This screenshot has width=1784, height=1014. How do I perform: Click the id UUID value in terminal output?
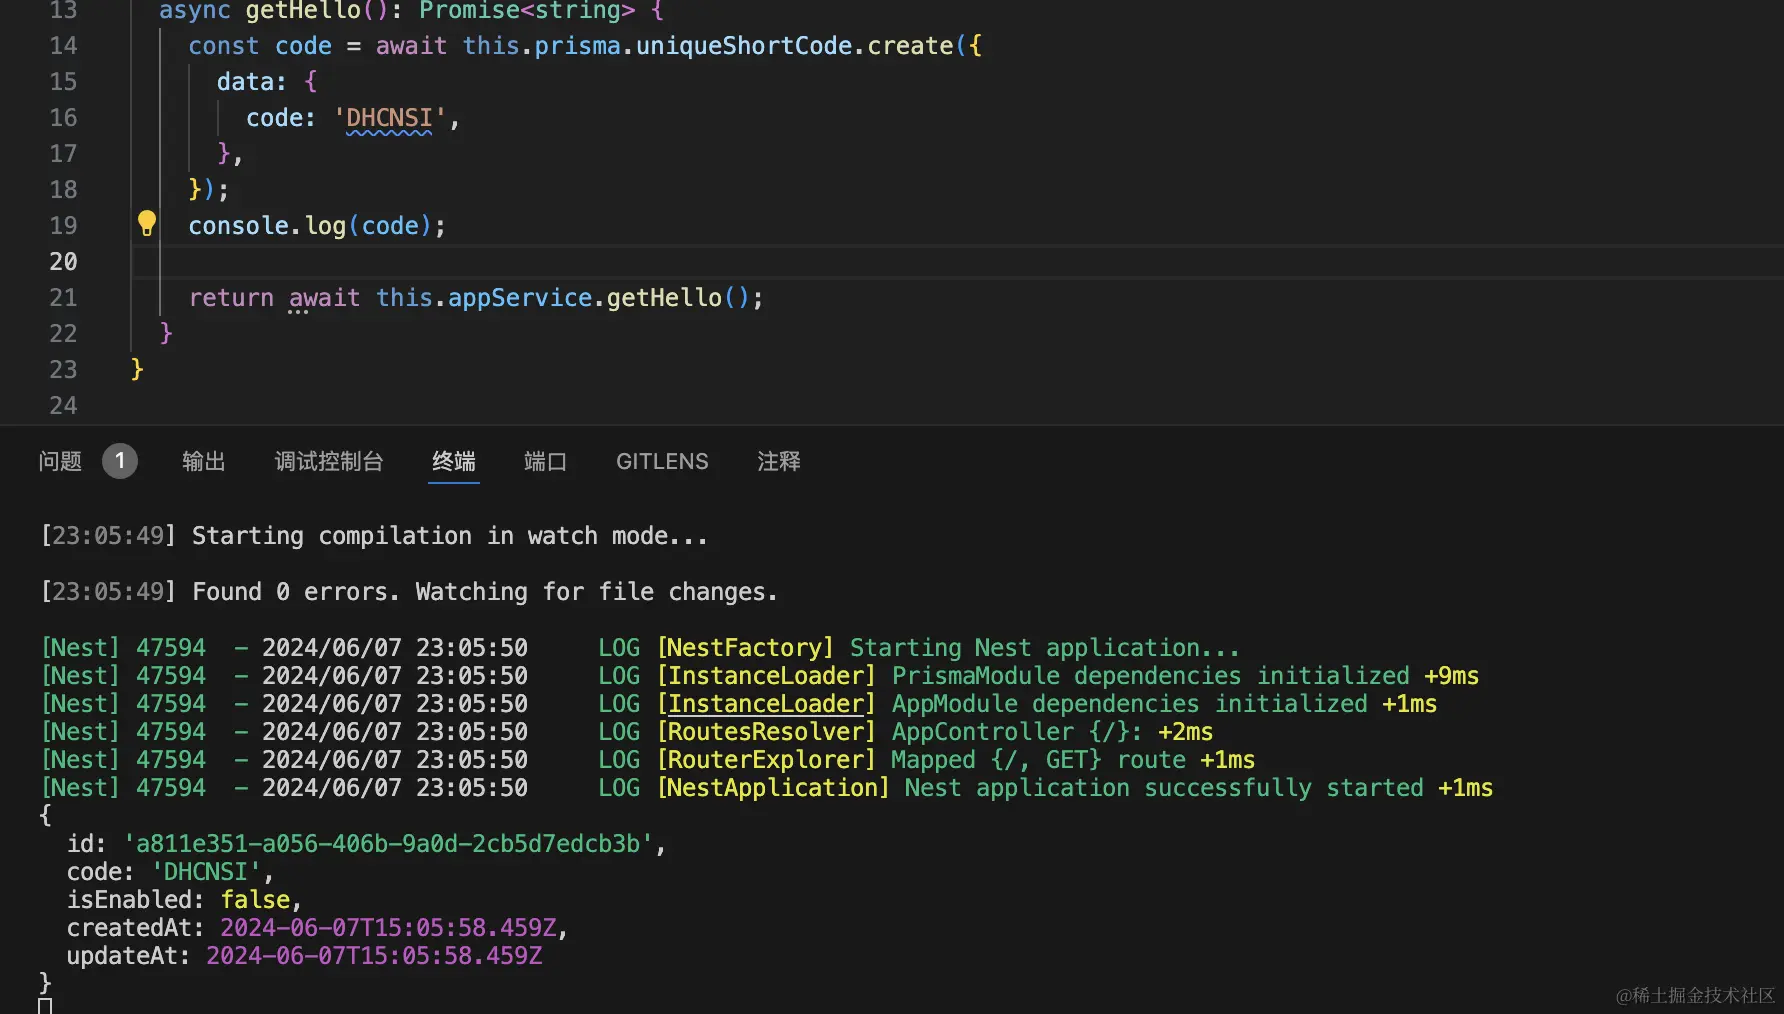point(388,844)
